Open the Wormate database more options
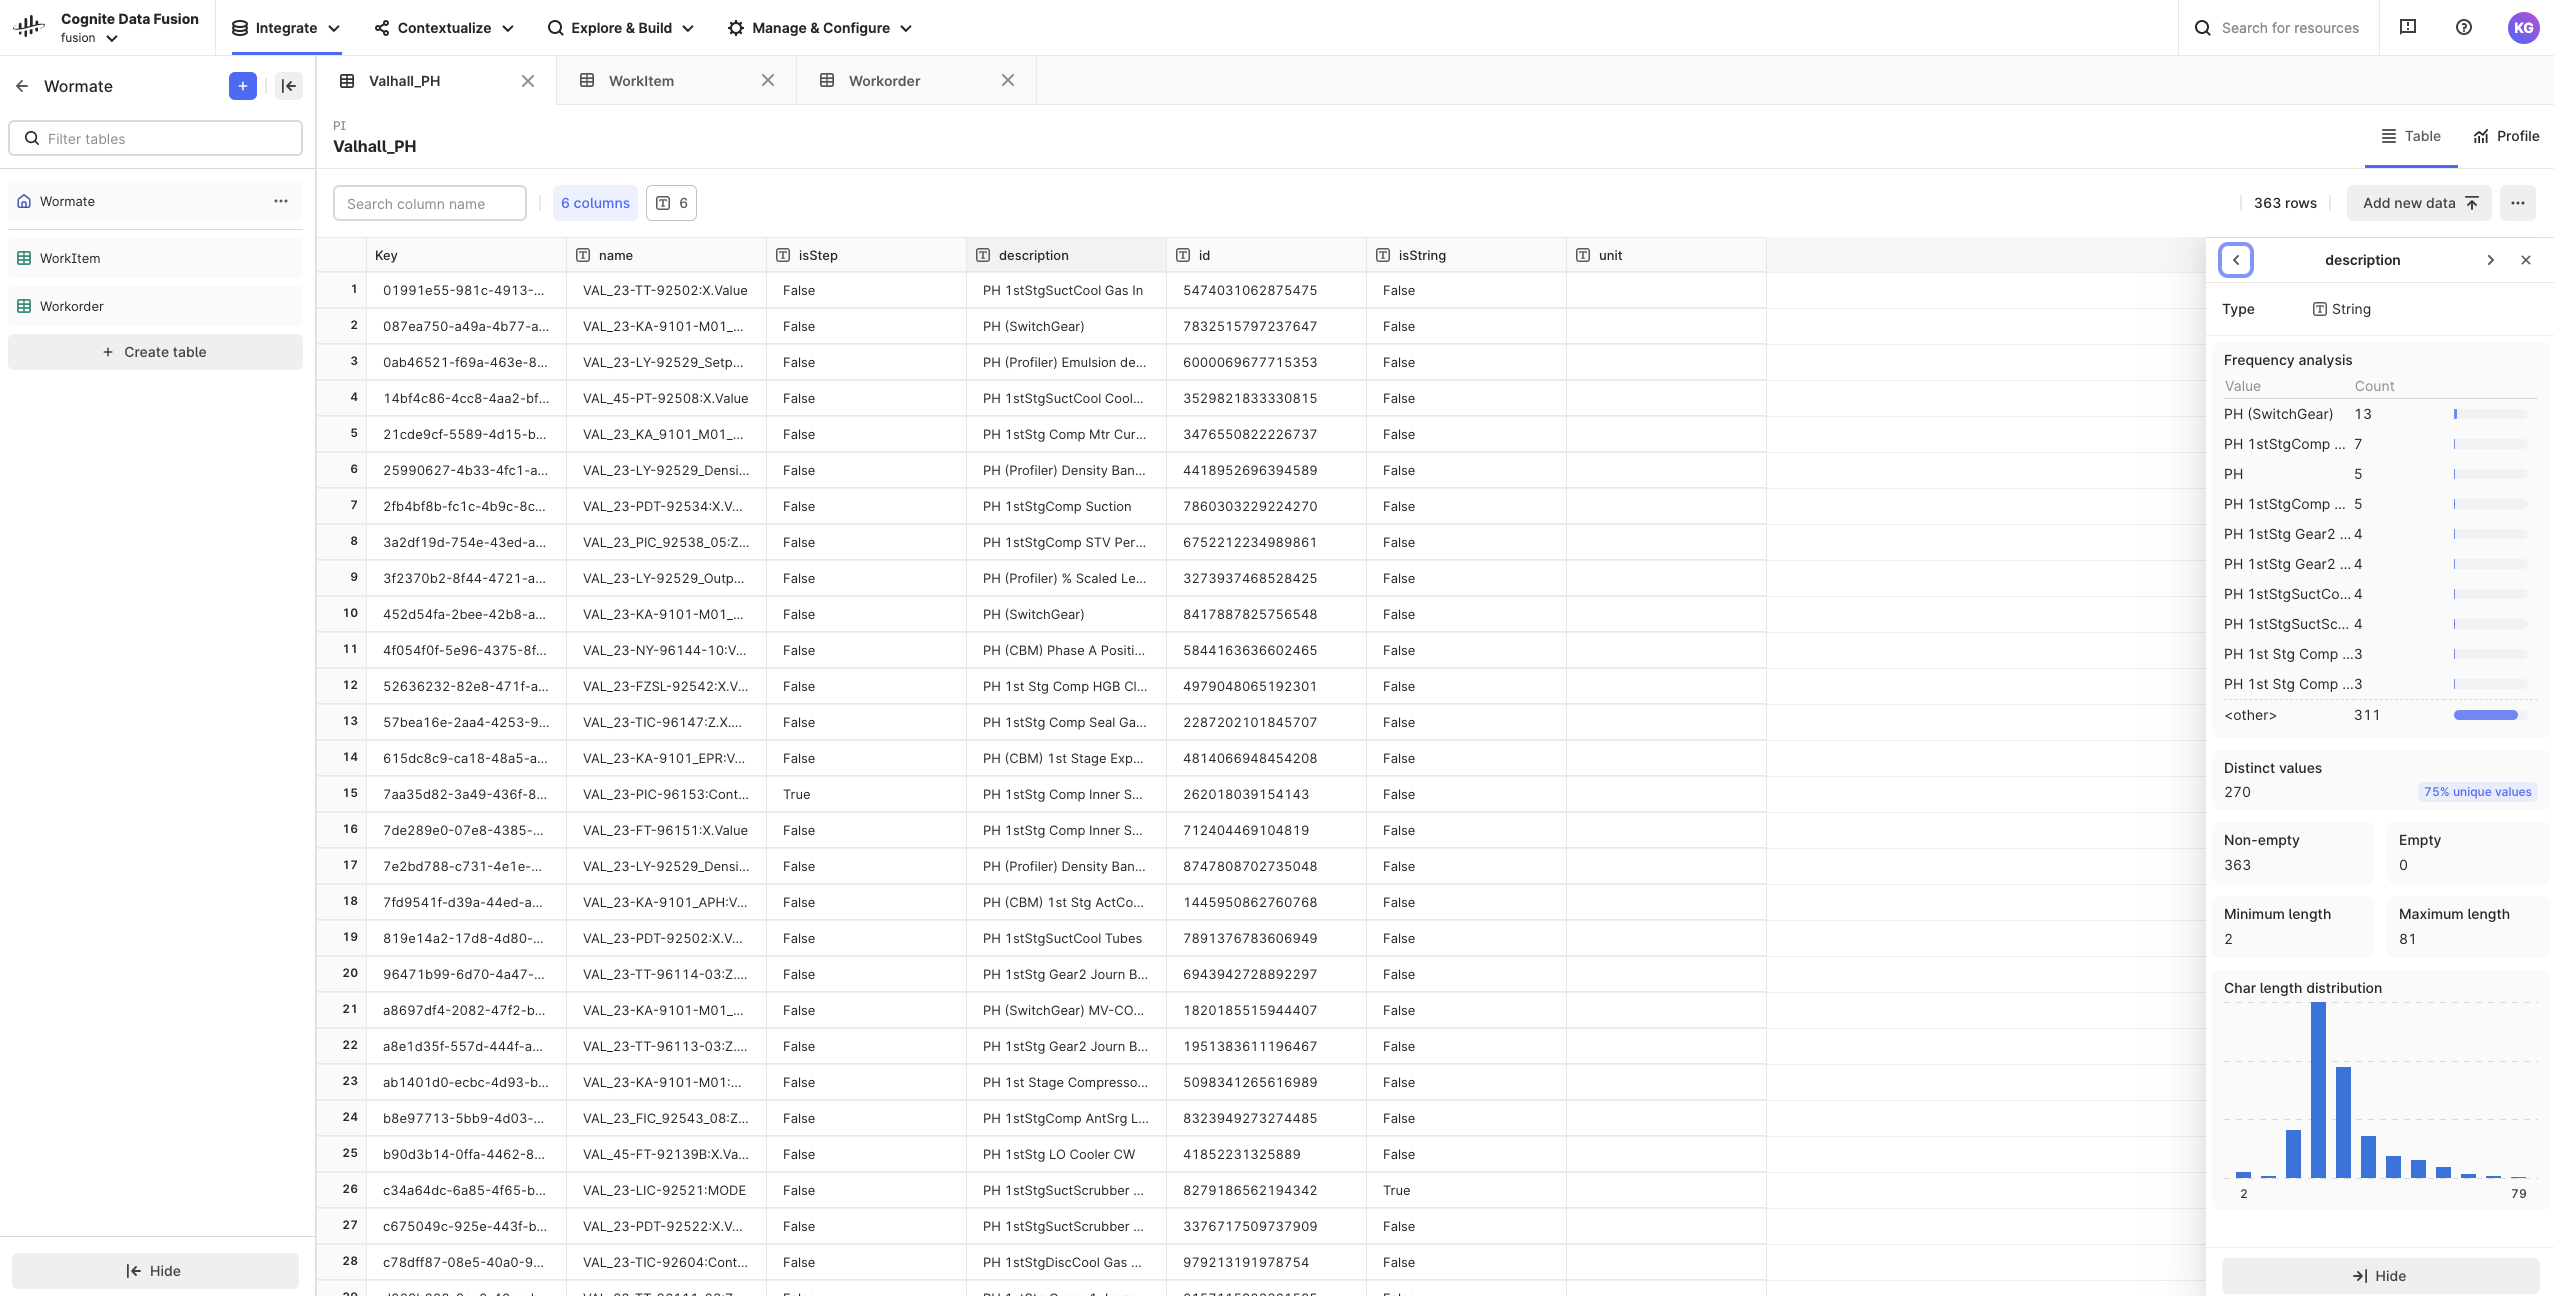Image resolution: width=2554 pixels, height=1296 pixels. (x=281, y=201)
